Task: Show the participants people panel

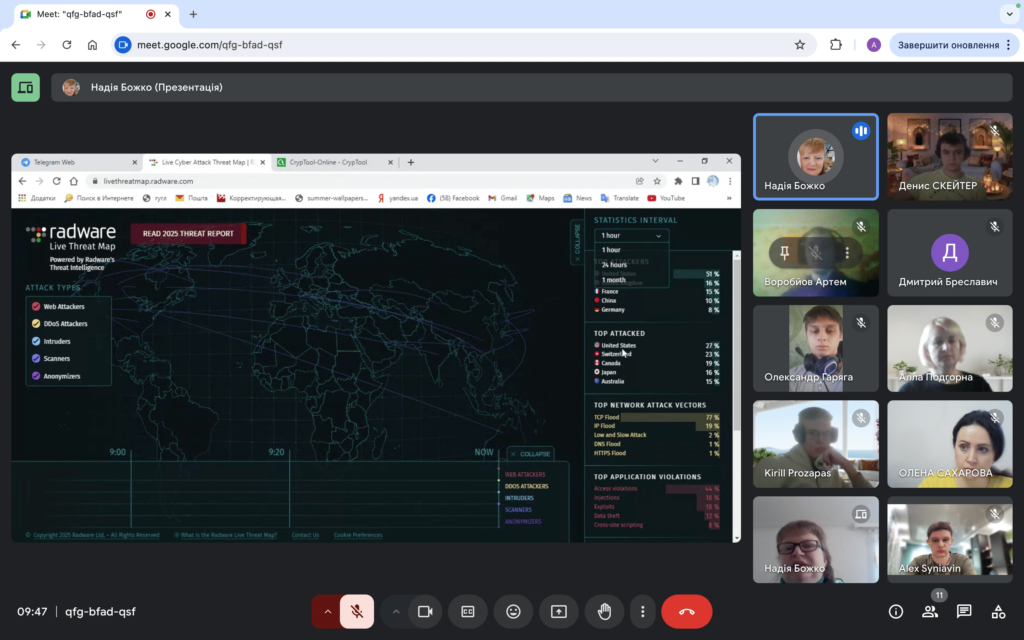Action: tap(930, 612)
